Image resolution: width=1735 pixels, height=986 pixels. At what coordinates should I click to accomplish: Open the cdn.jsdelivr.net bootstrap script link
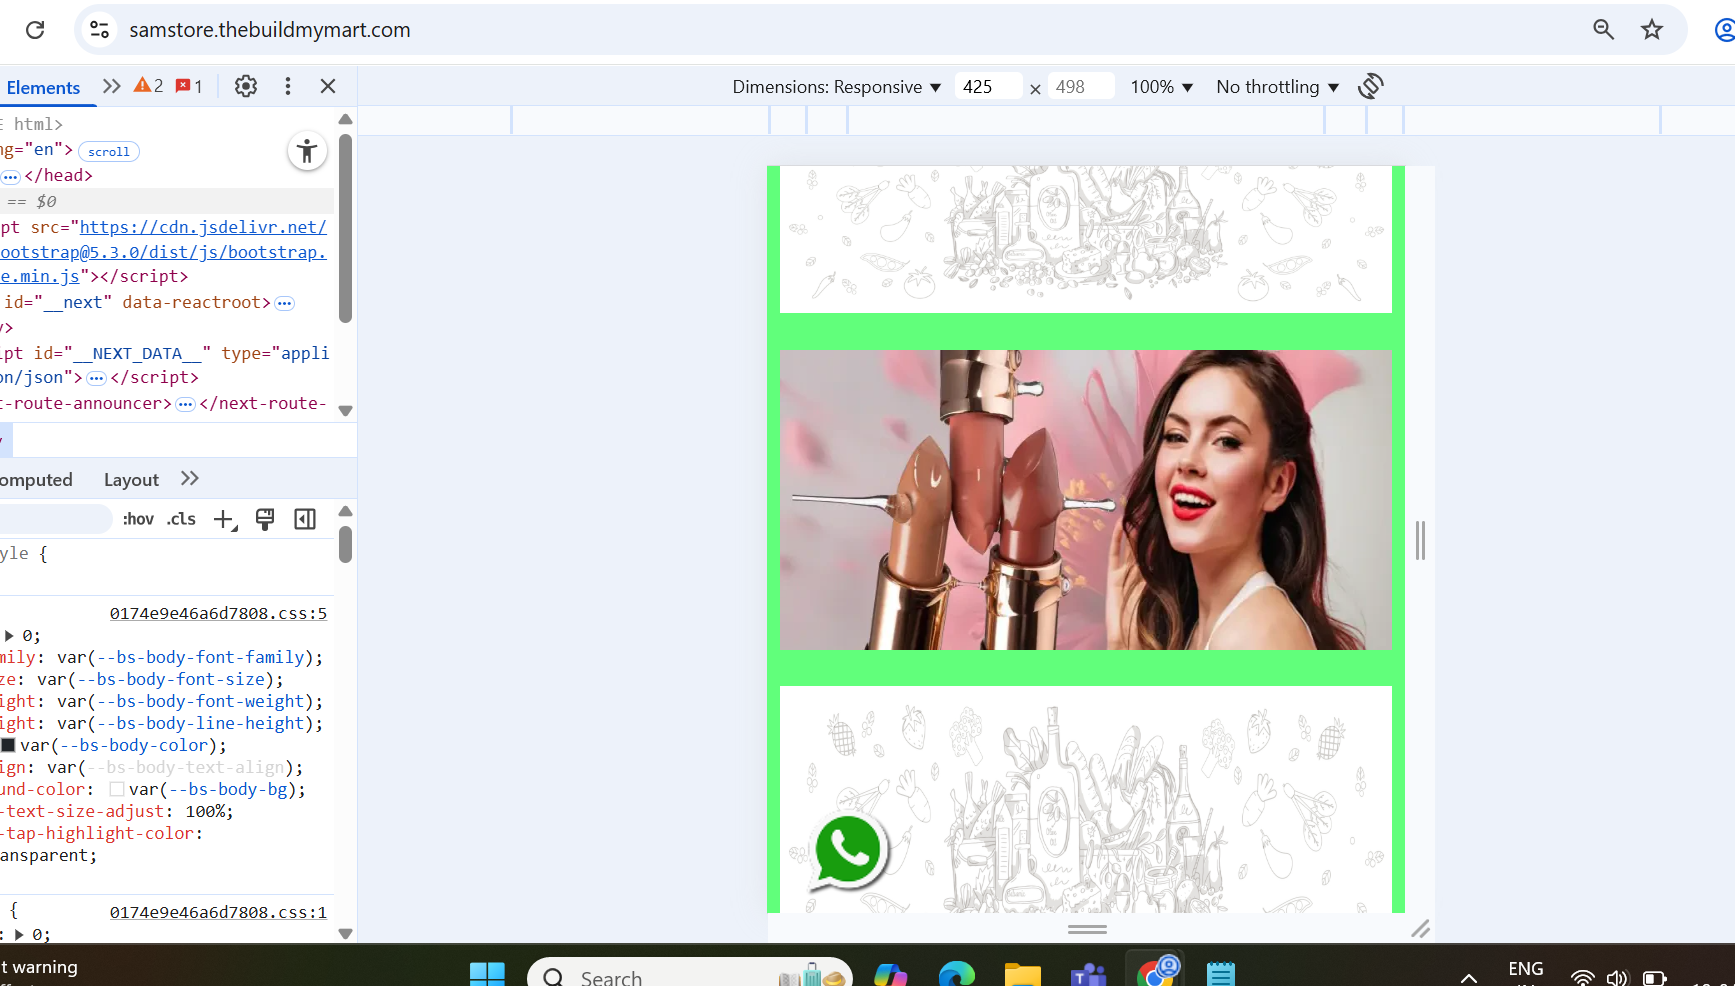(x=164, y=252)
